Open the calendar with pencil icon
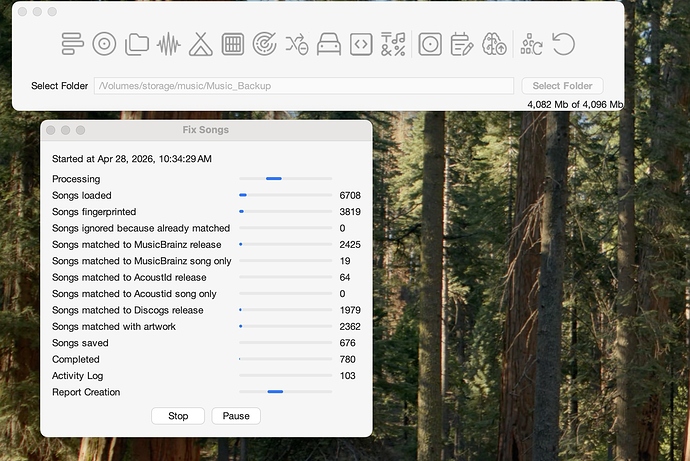This screenshot has width=690, height=461. tap(462, 44)
